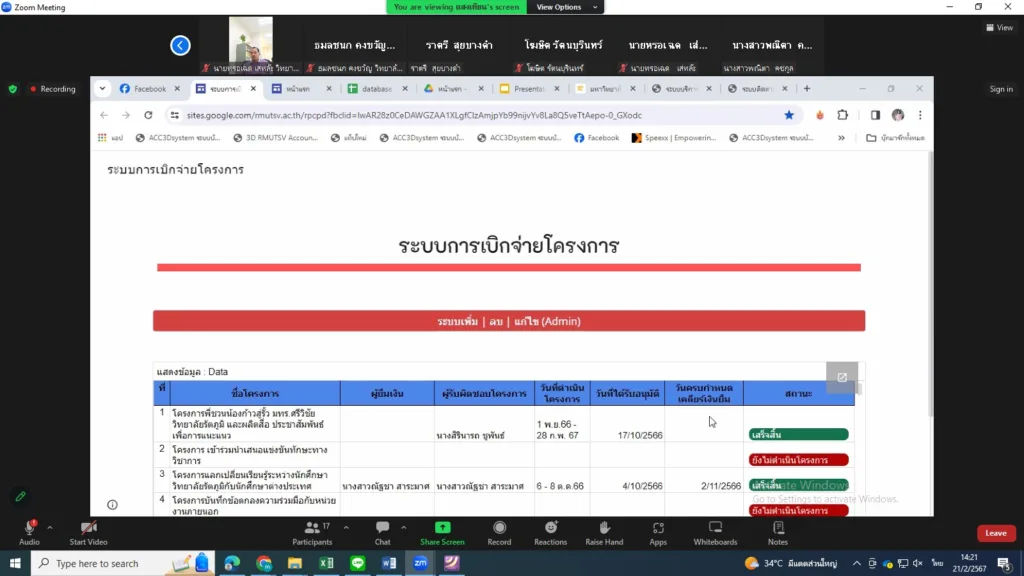Click the Record button in Zoom
This screenshot has height=576, width=1024.
[499, 532]
